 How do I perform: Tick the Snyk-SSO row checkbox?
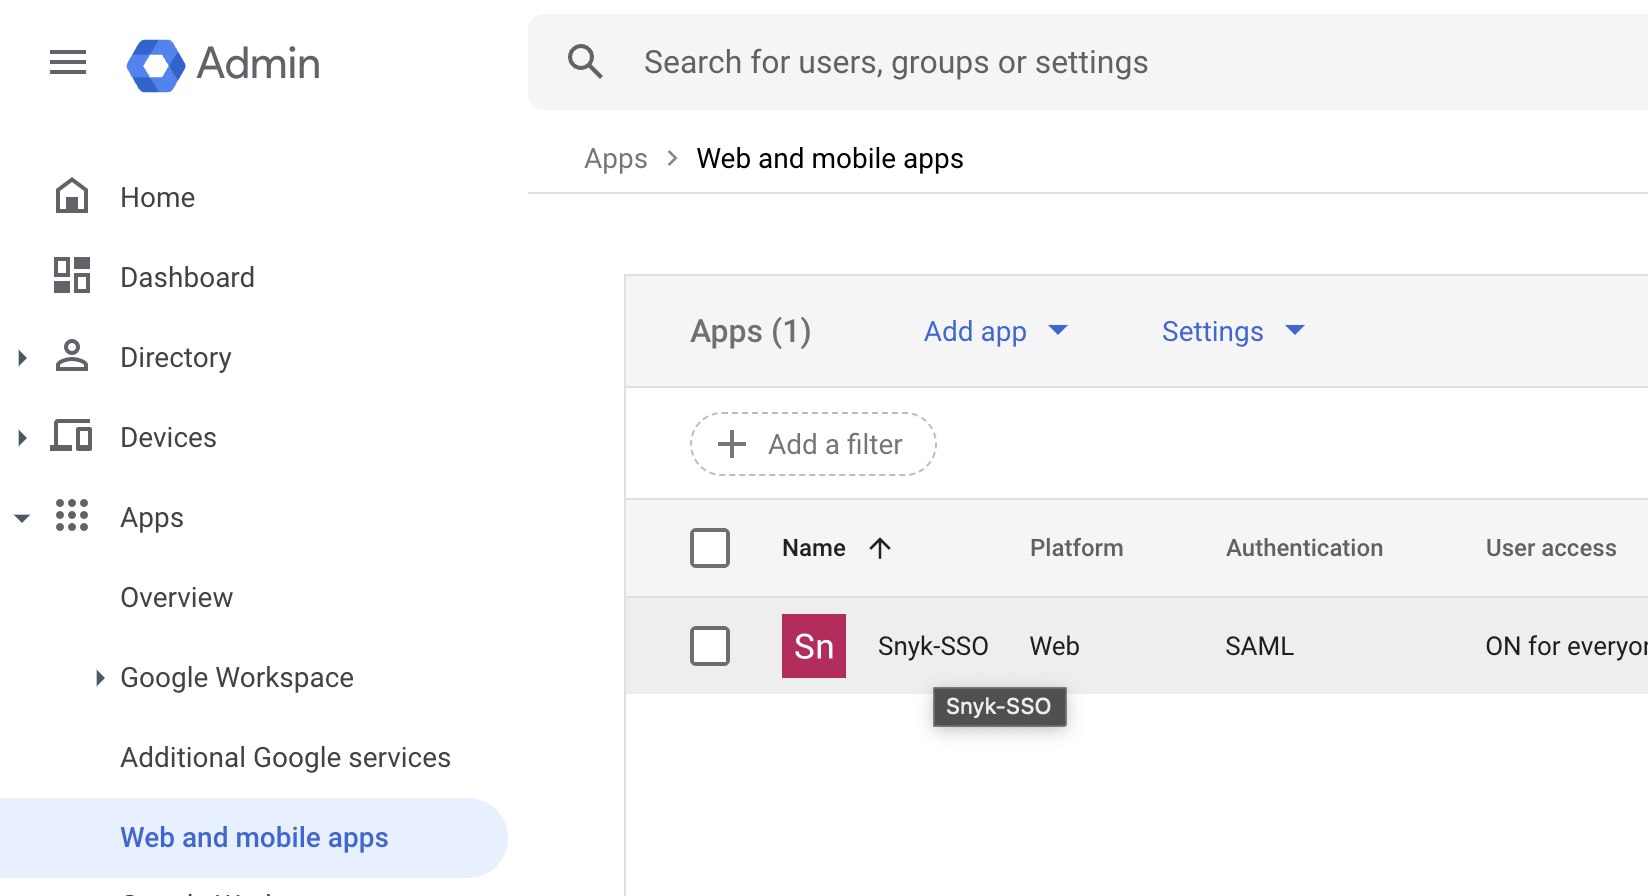(x=710, y=646)
